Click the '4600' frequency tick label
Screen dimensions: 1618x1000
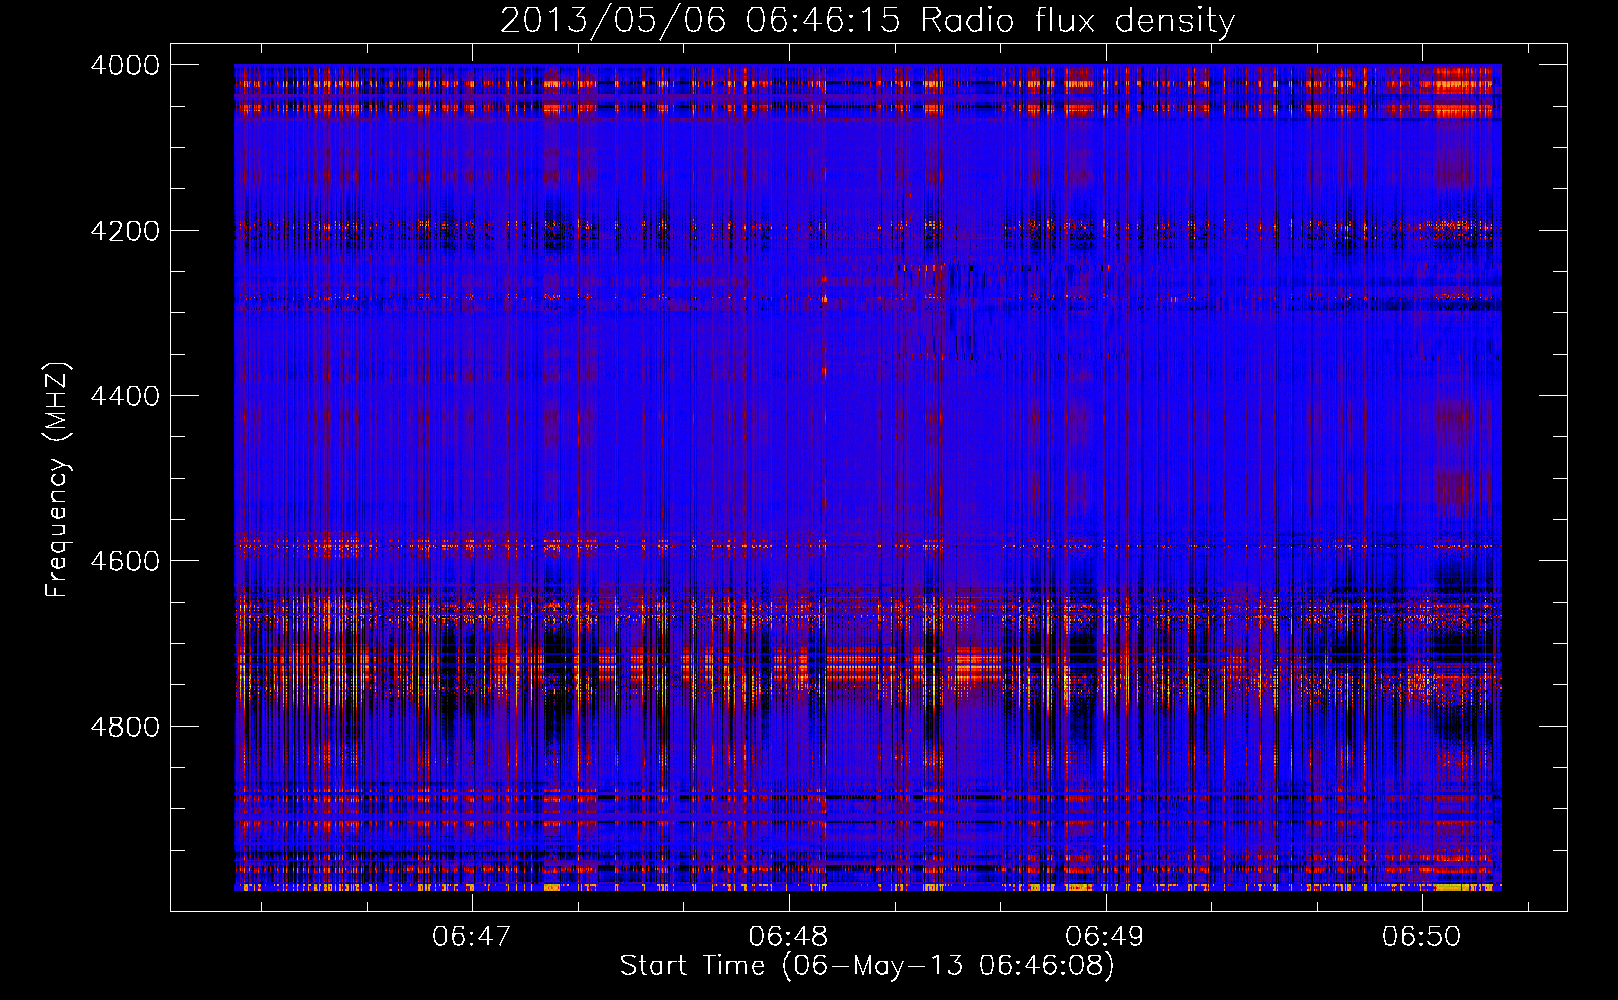coord(125,561)
